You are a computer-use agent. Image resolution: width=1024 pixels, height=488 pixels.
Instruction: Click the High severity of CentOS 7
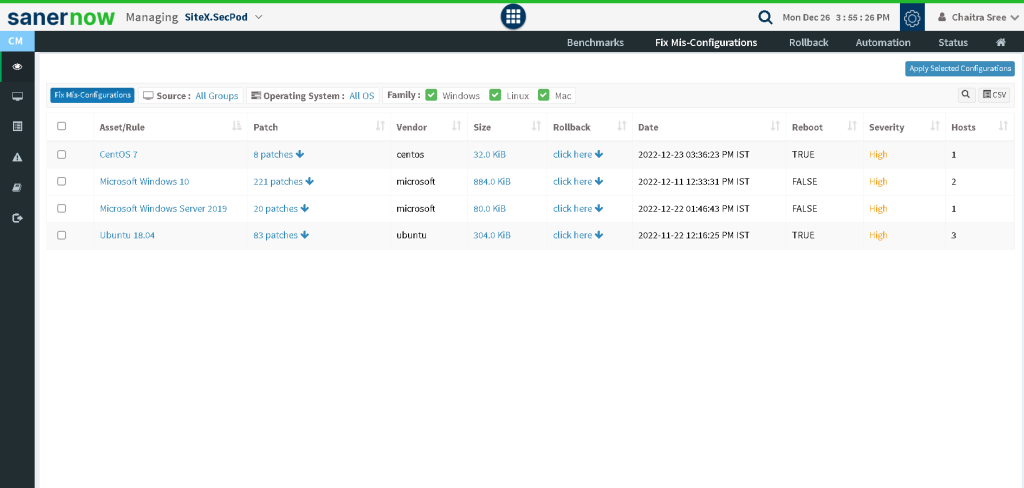coord(878,155)
